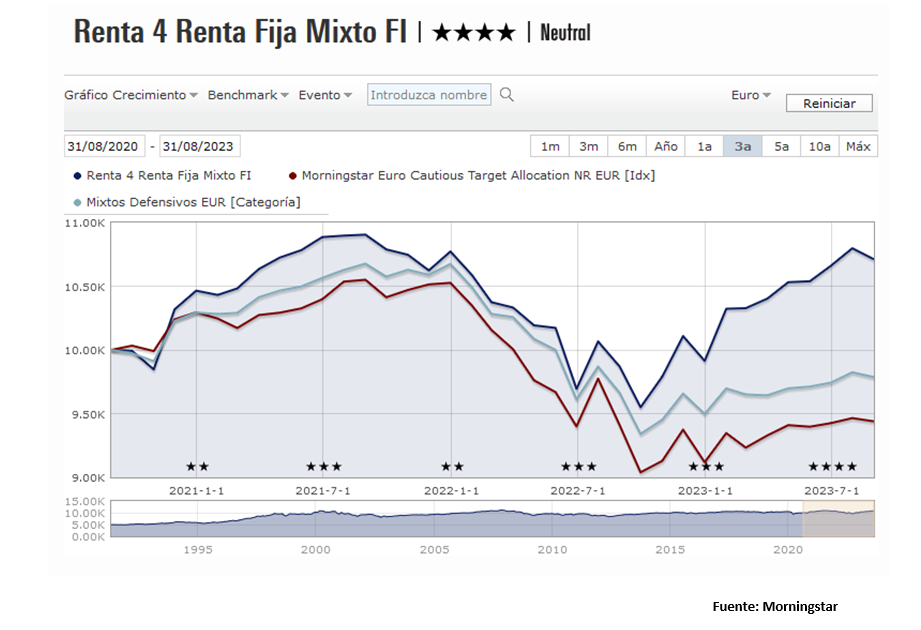Click the Fuente: Morningstar source text
Screen dimensions: 921x630
(775, 607)
